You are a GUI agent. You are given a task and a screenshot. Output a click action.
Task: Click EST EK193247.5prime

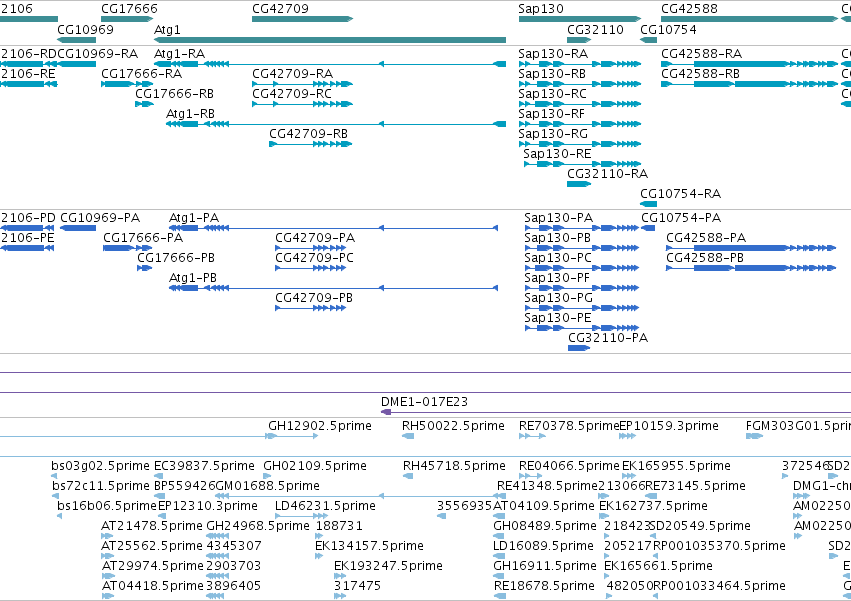pos(340,576)
